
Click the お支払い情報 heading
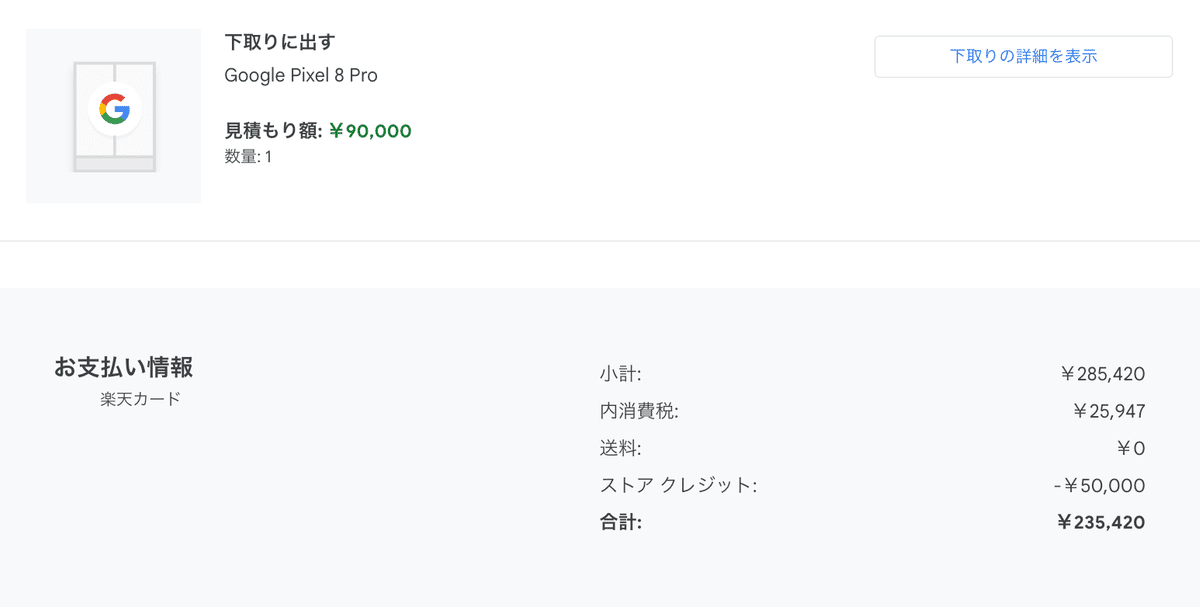click(x=123, y=367)
